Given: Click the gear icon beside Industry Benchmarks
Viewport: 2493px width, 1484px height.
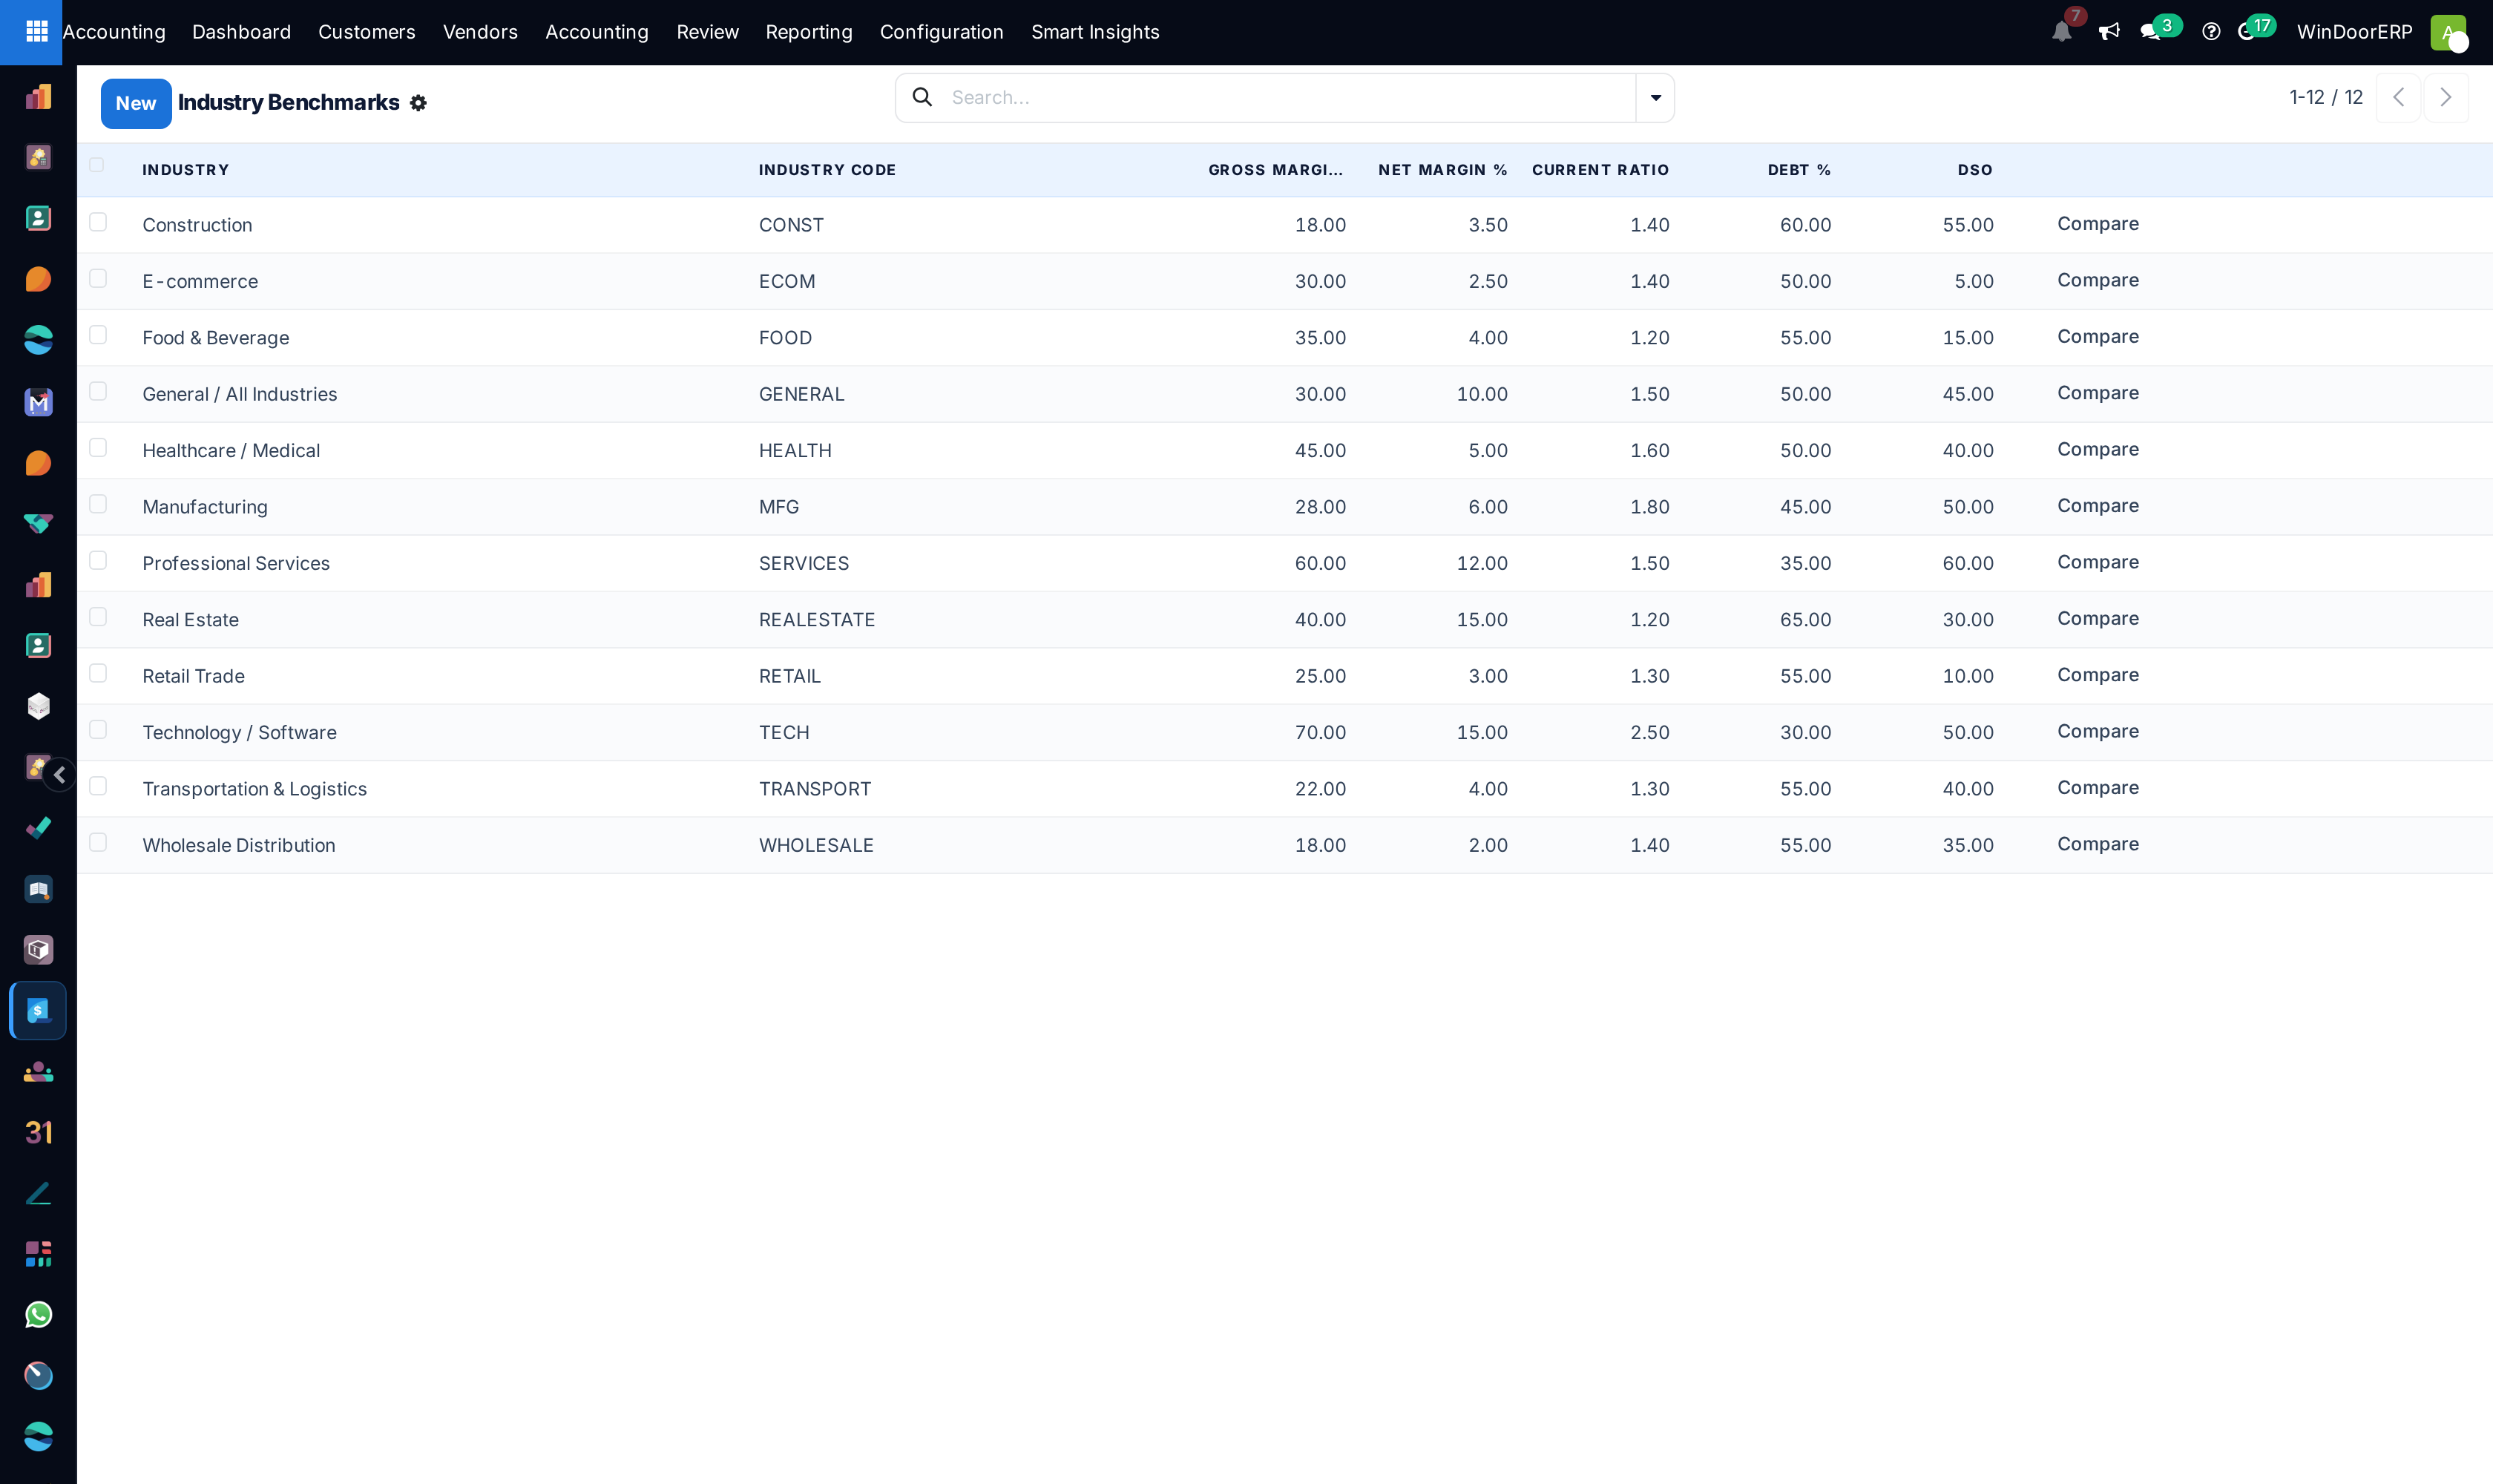Looking at the screenshot, I should click(x=418, y=103).
